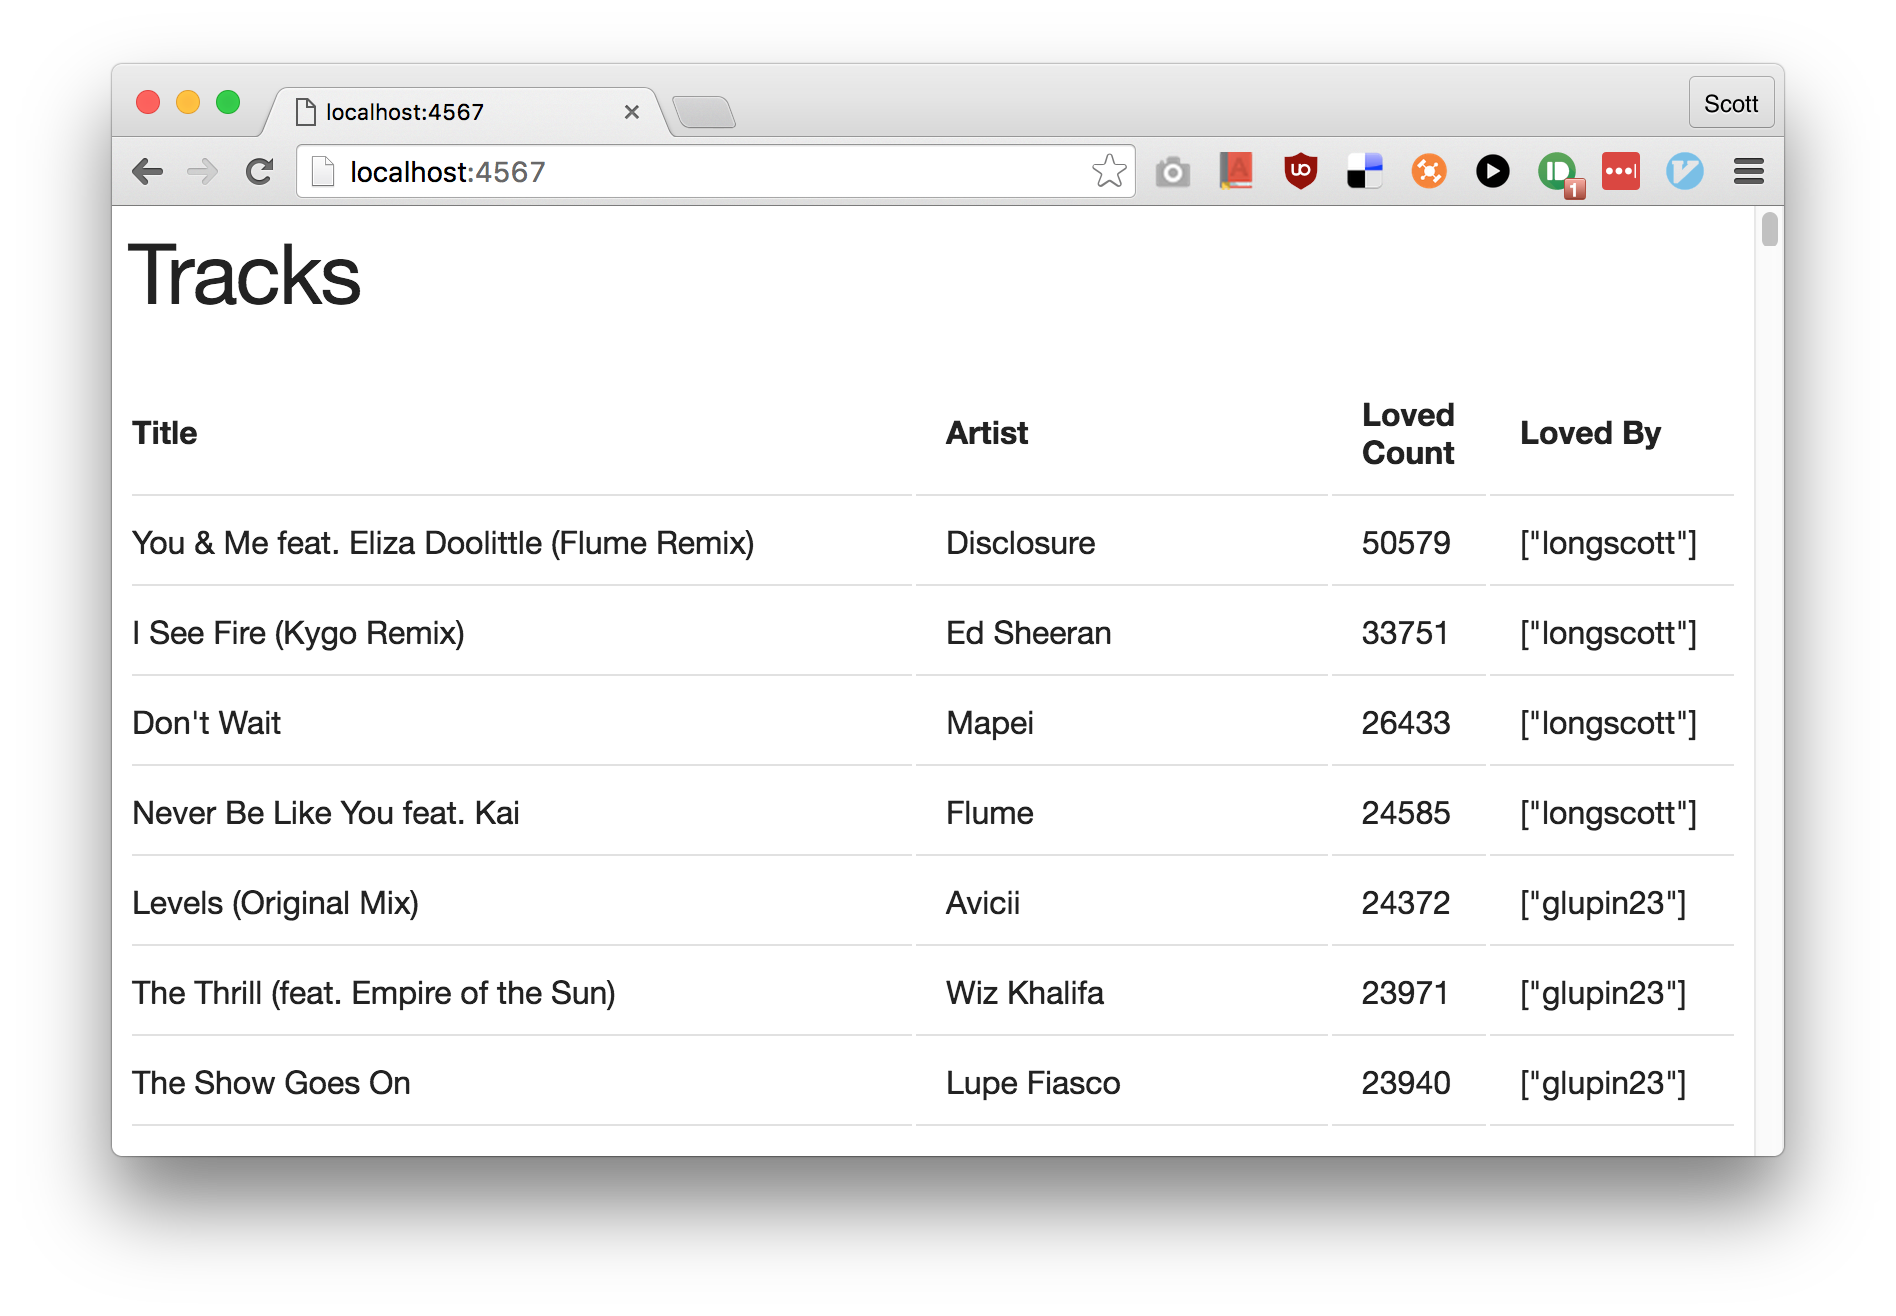The height and width of the screenshot is (1316, 1896).
Task: Click ["glupin23"] in the Avicii row
Action: point(1603,903)
